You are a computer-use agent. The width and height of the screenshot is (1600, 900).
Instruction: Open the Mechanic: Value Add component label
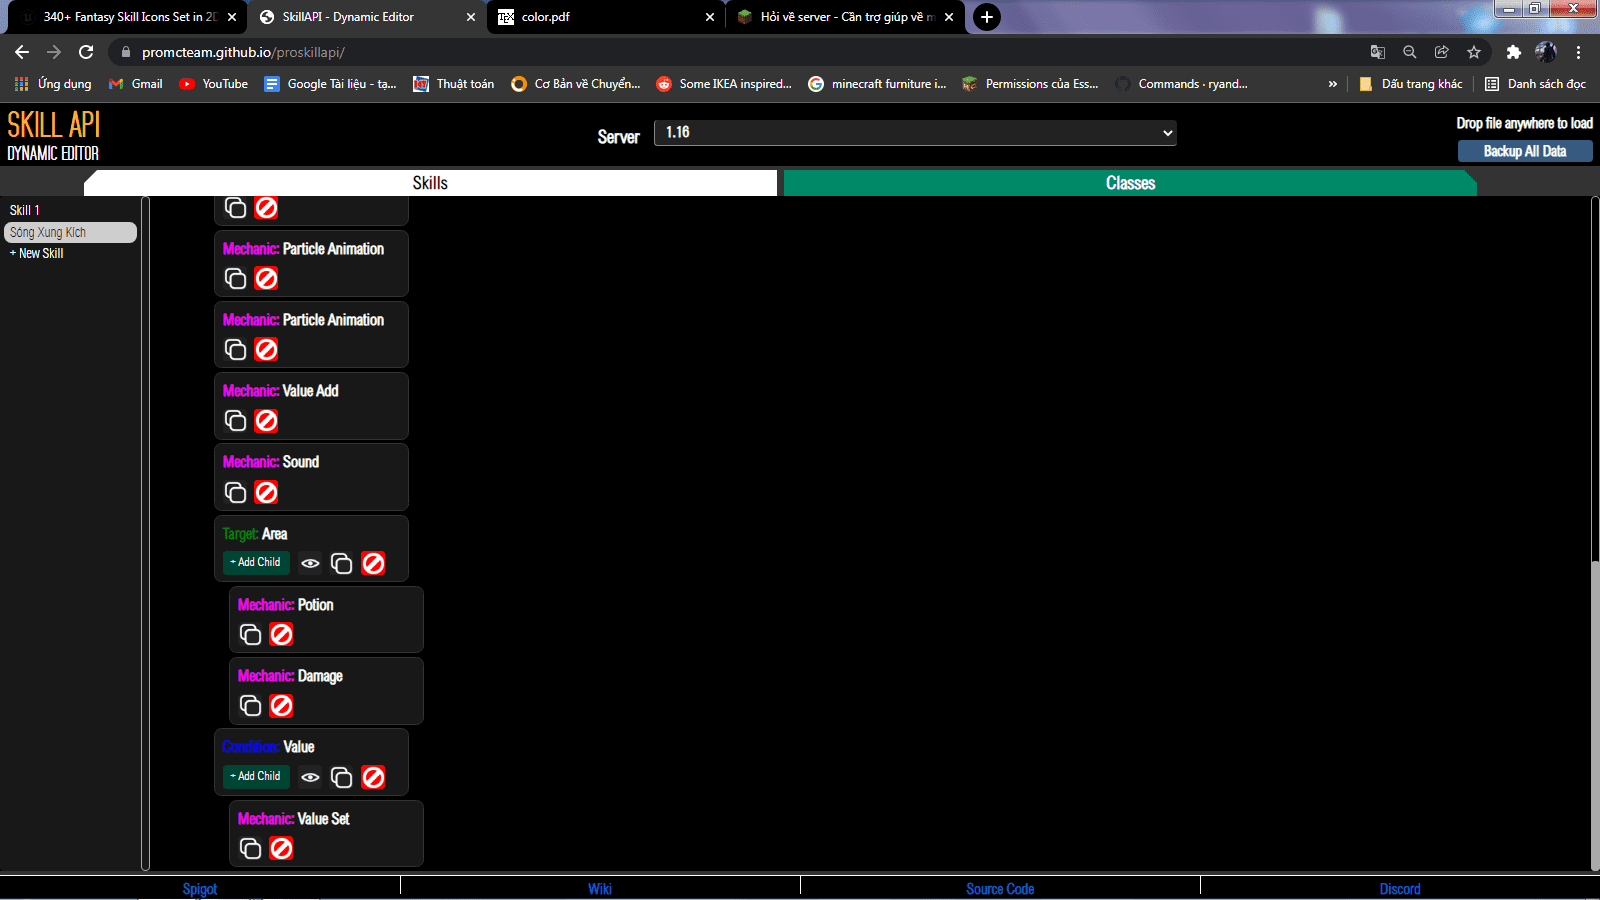coord(281,391)
